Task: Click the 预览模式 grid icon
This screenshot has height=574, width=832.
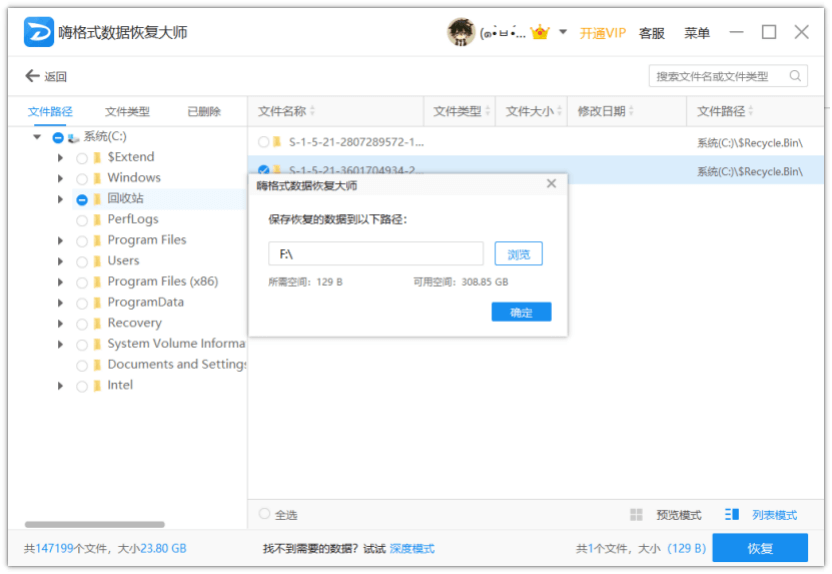Action: tap(636, 515)
